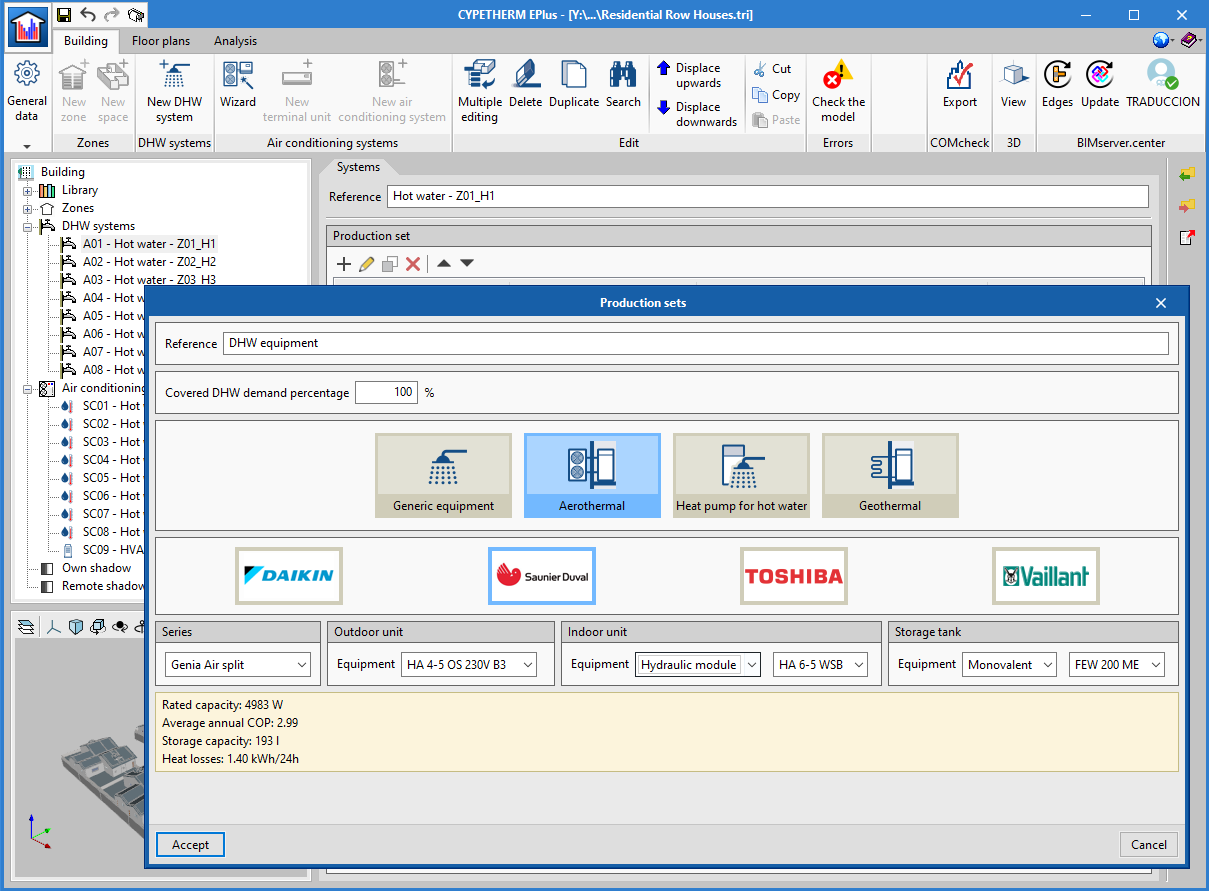The height and width of the screenshot is (891, 1209).
Task: Click Copy in the Edit group
Action: 776,95
